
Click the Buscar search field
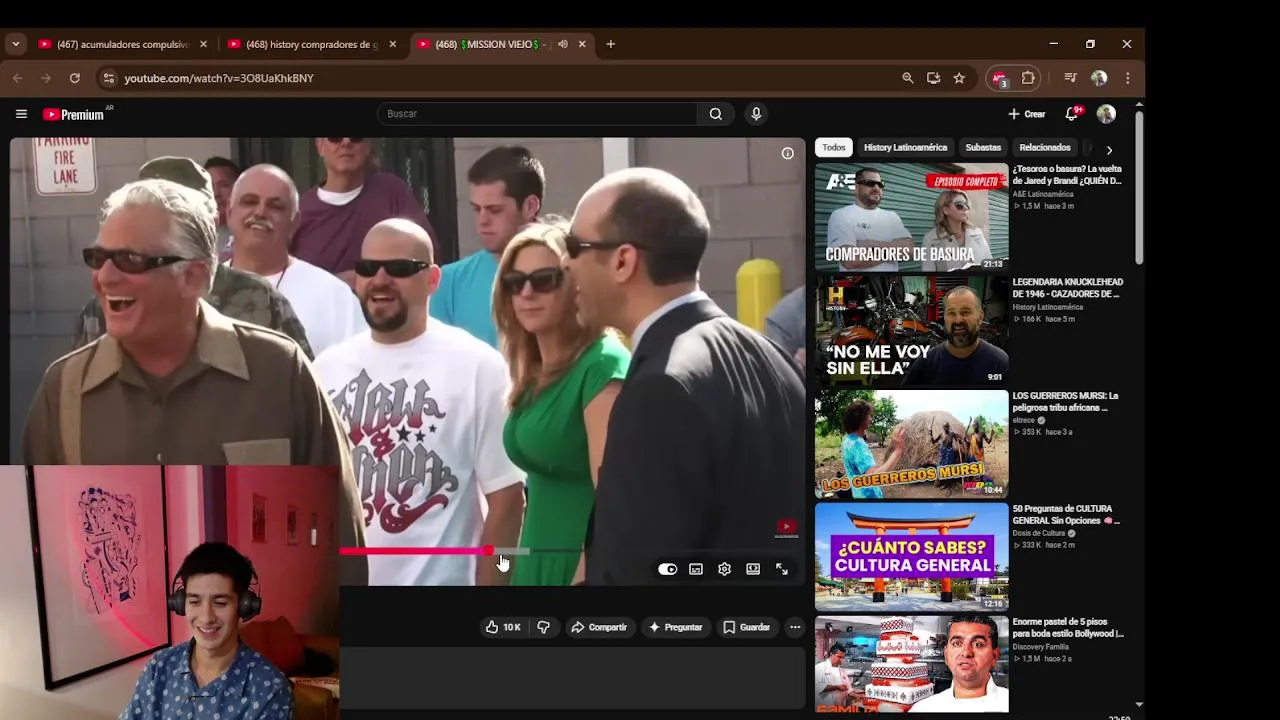[537, 114]
